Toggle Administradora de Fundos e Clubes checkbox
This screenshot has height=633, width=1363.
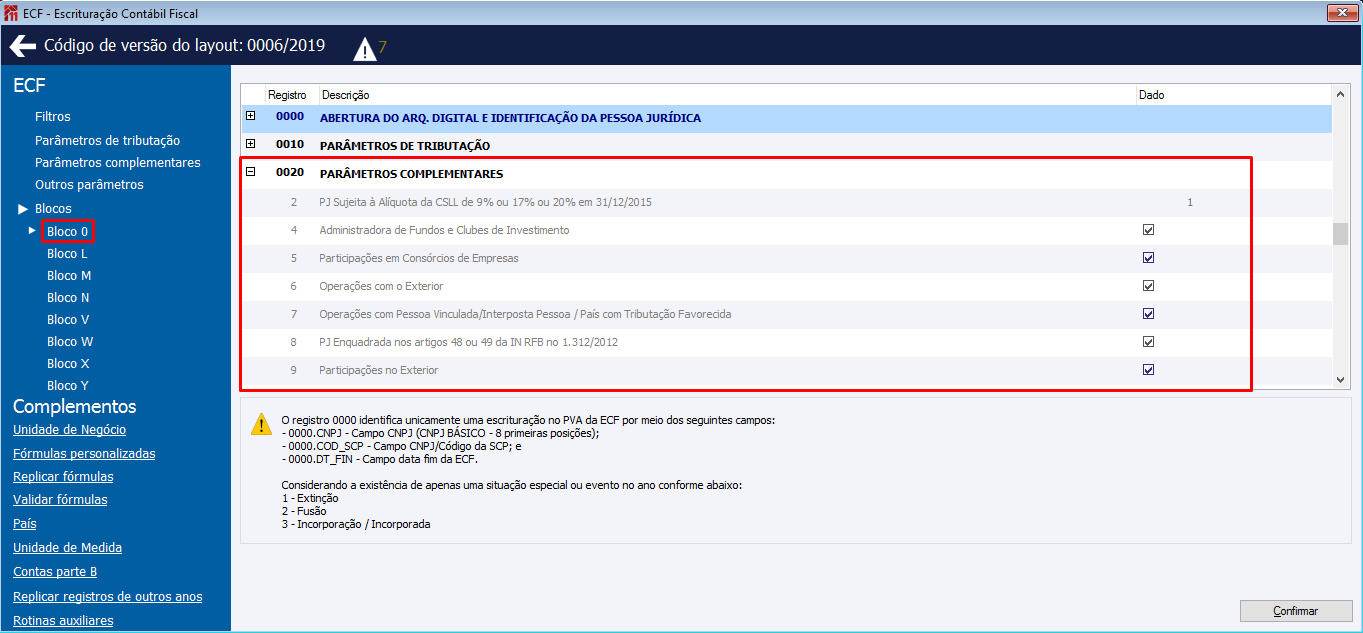[1148, 229]
